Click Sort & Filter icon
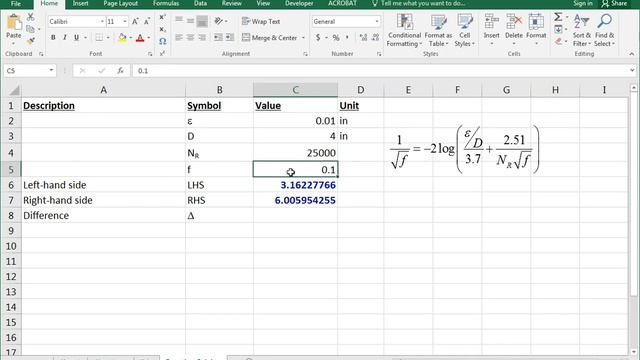This screenshot has height=360, width=640. (581, 21)
